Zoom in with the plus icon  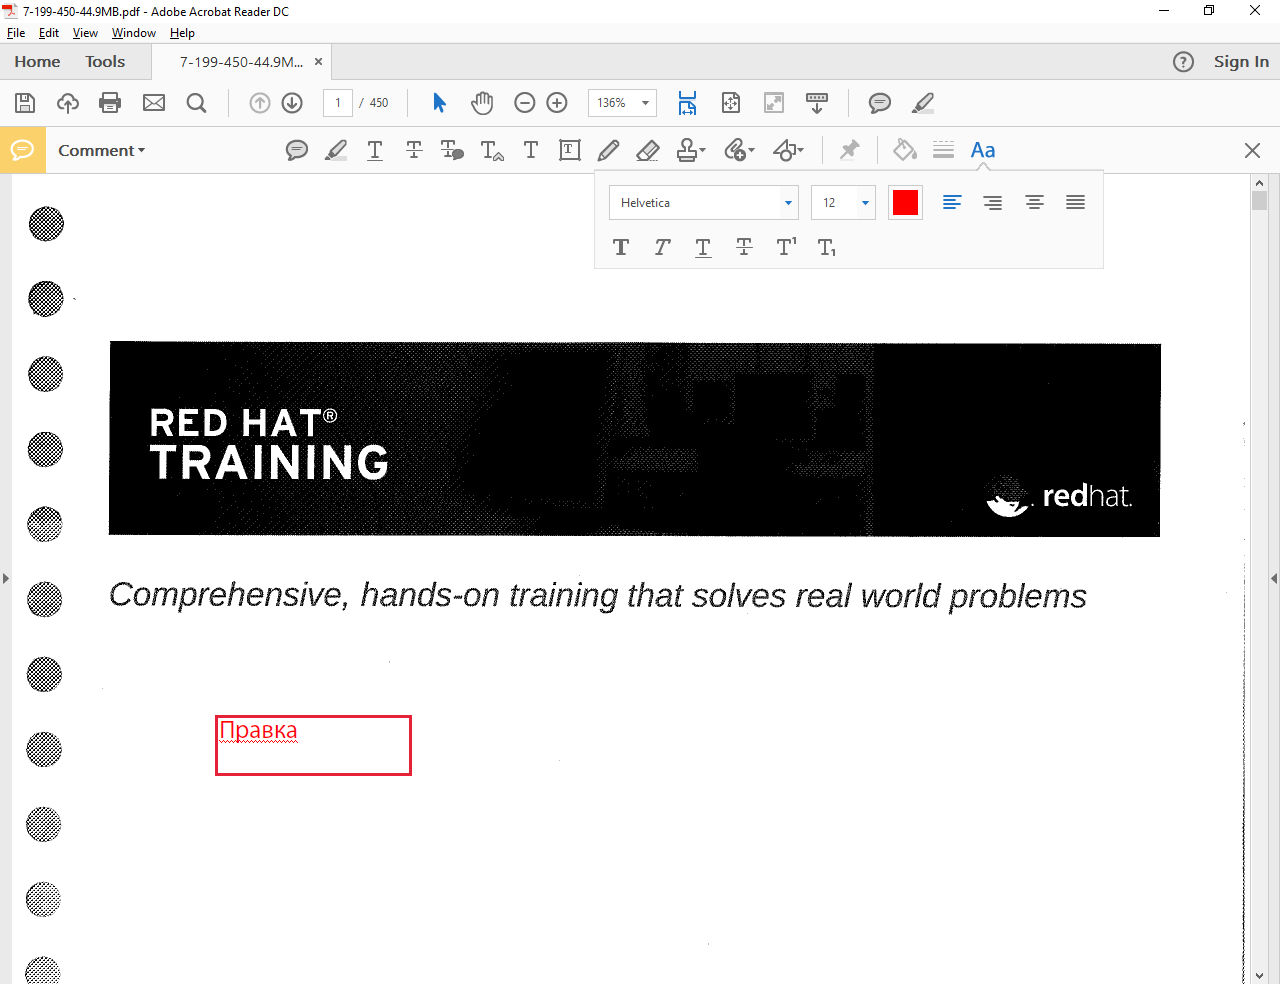tap(557, 103)
